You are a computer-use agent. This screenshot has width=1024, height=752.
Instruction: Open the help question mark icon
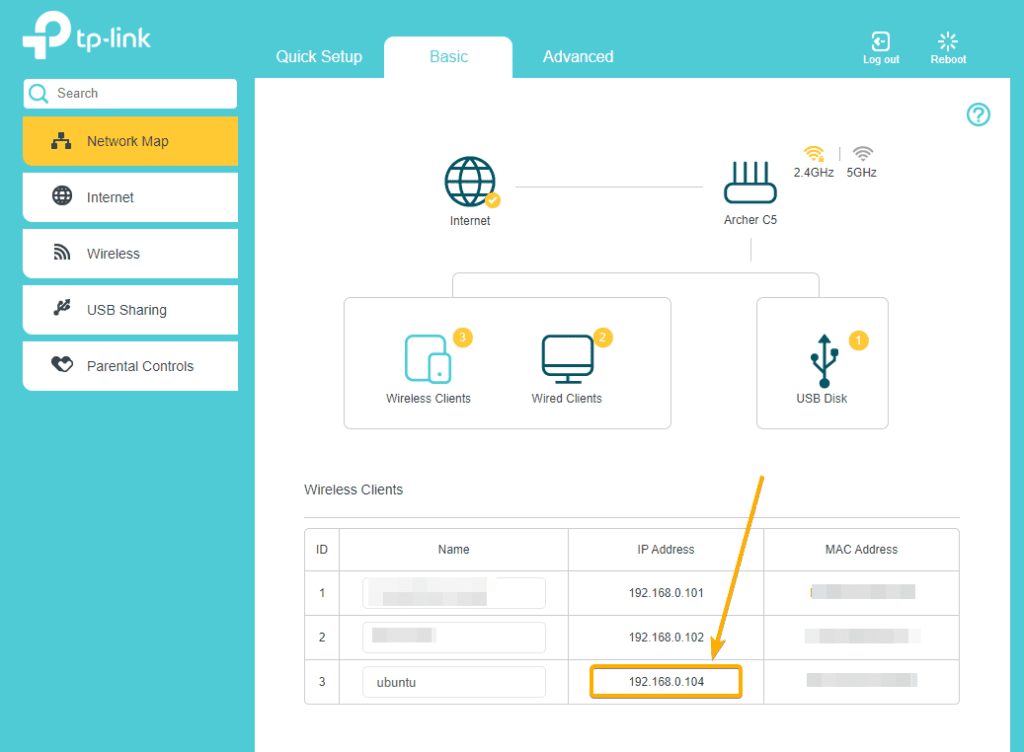(978, 115)
